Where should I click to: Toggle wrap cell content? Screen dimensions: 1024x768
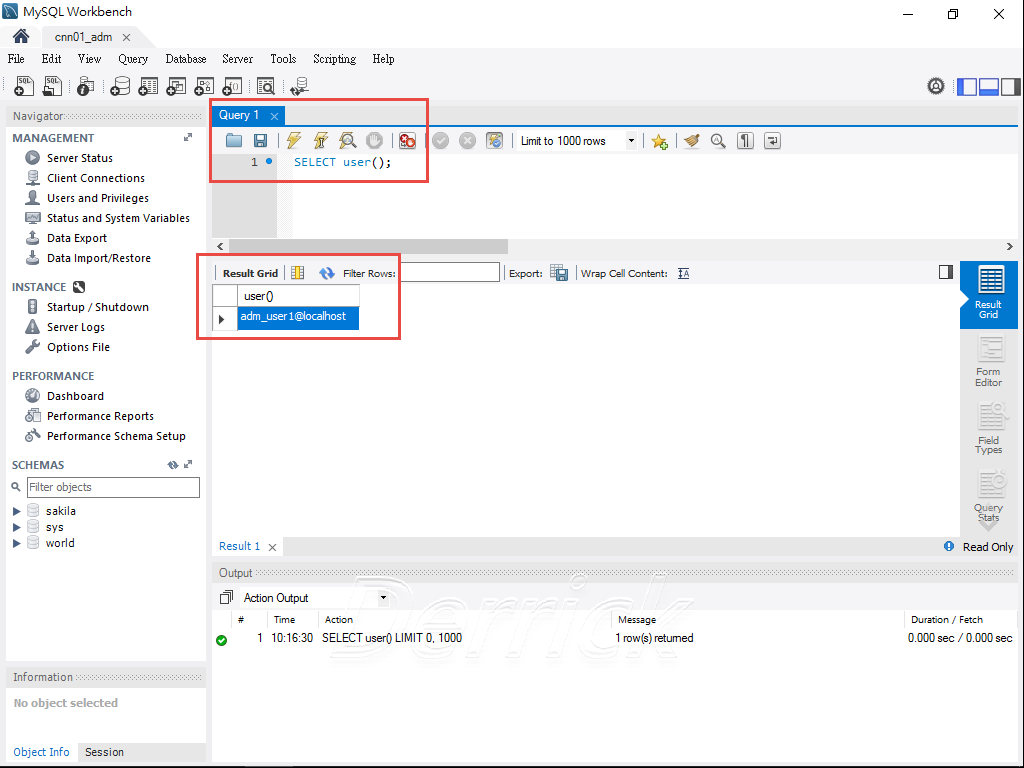tap(684, 274)
